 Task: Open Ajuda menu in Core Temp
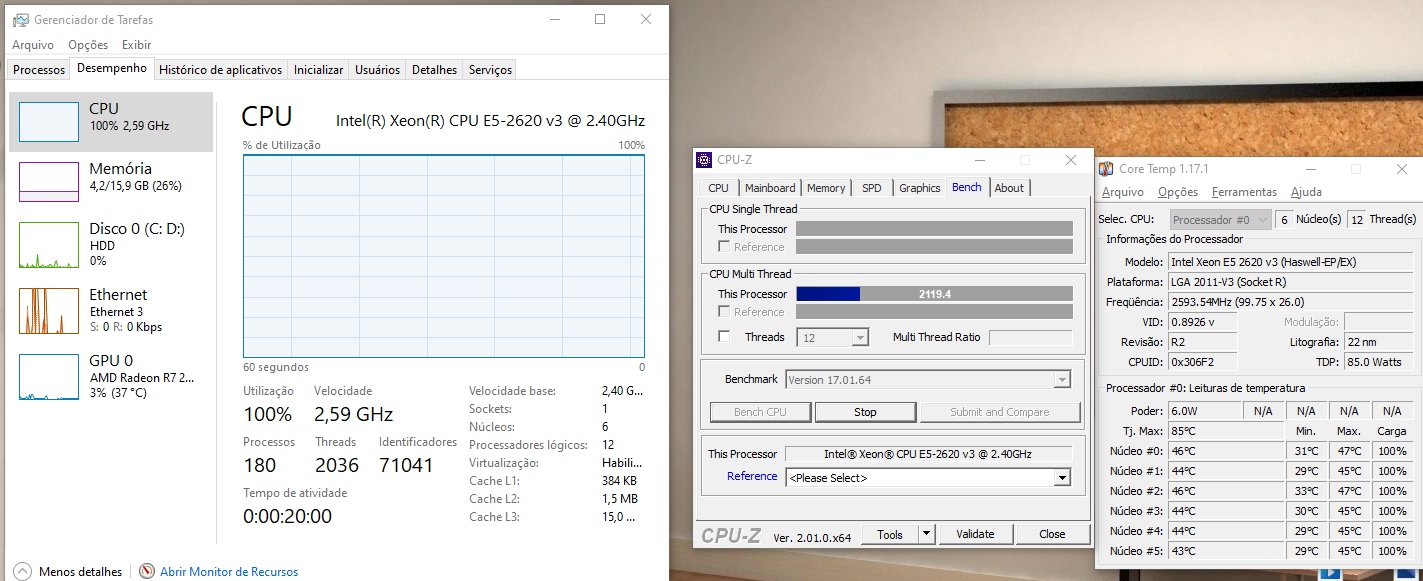pyautogui.click(x=1306, y=192)
